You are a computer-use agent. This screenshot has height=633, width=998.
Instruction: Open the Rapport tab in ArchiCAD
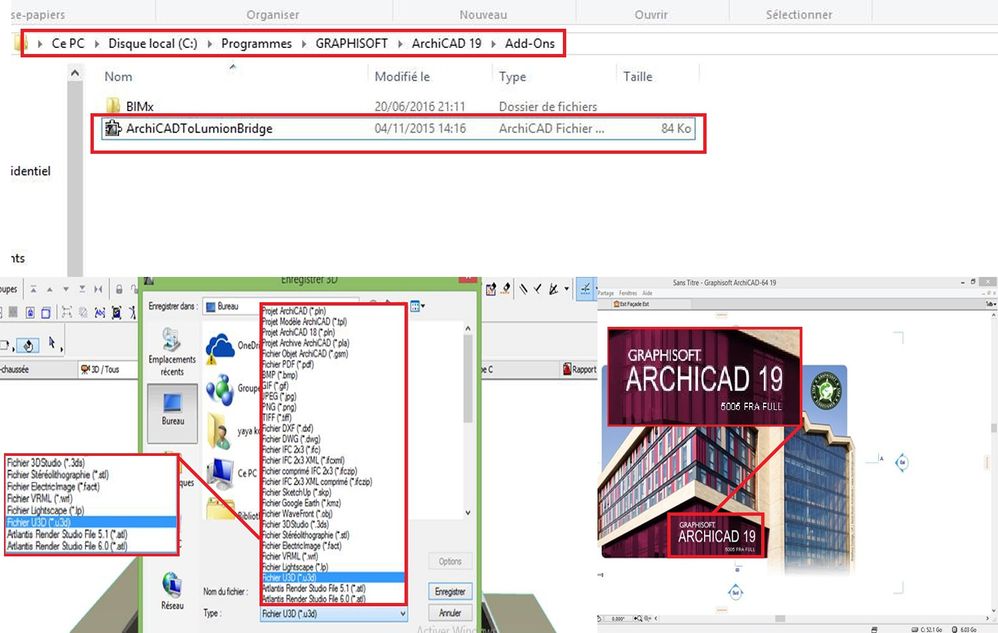click(579, 369)
